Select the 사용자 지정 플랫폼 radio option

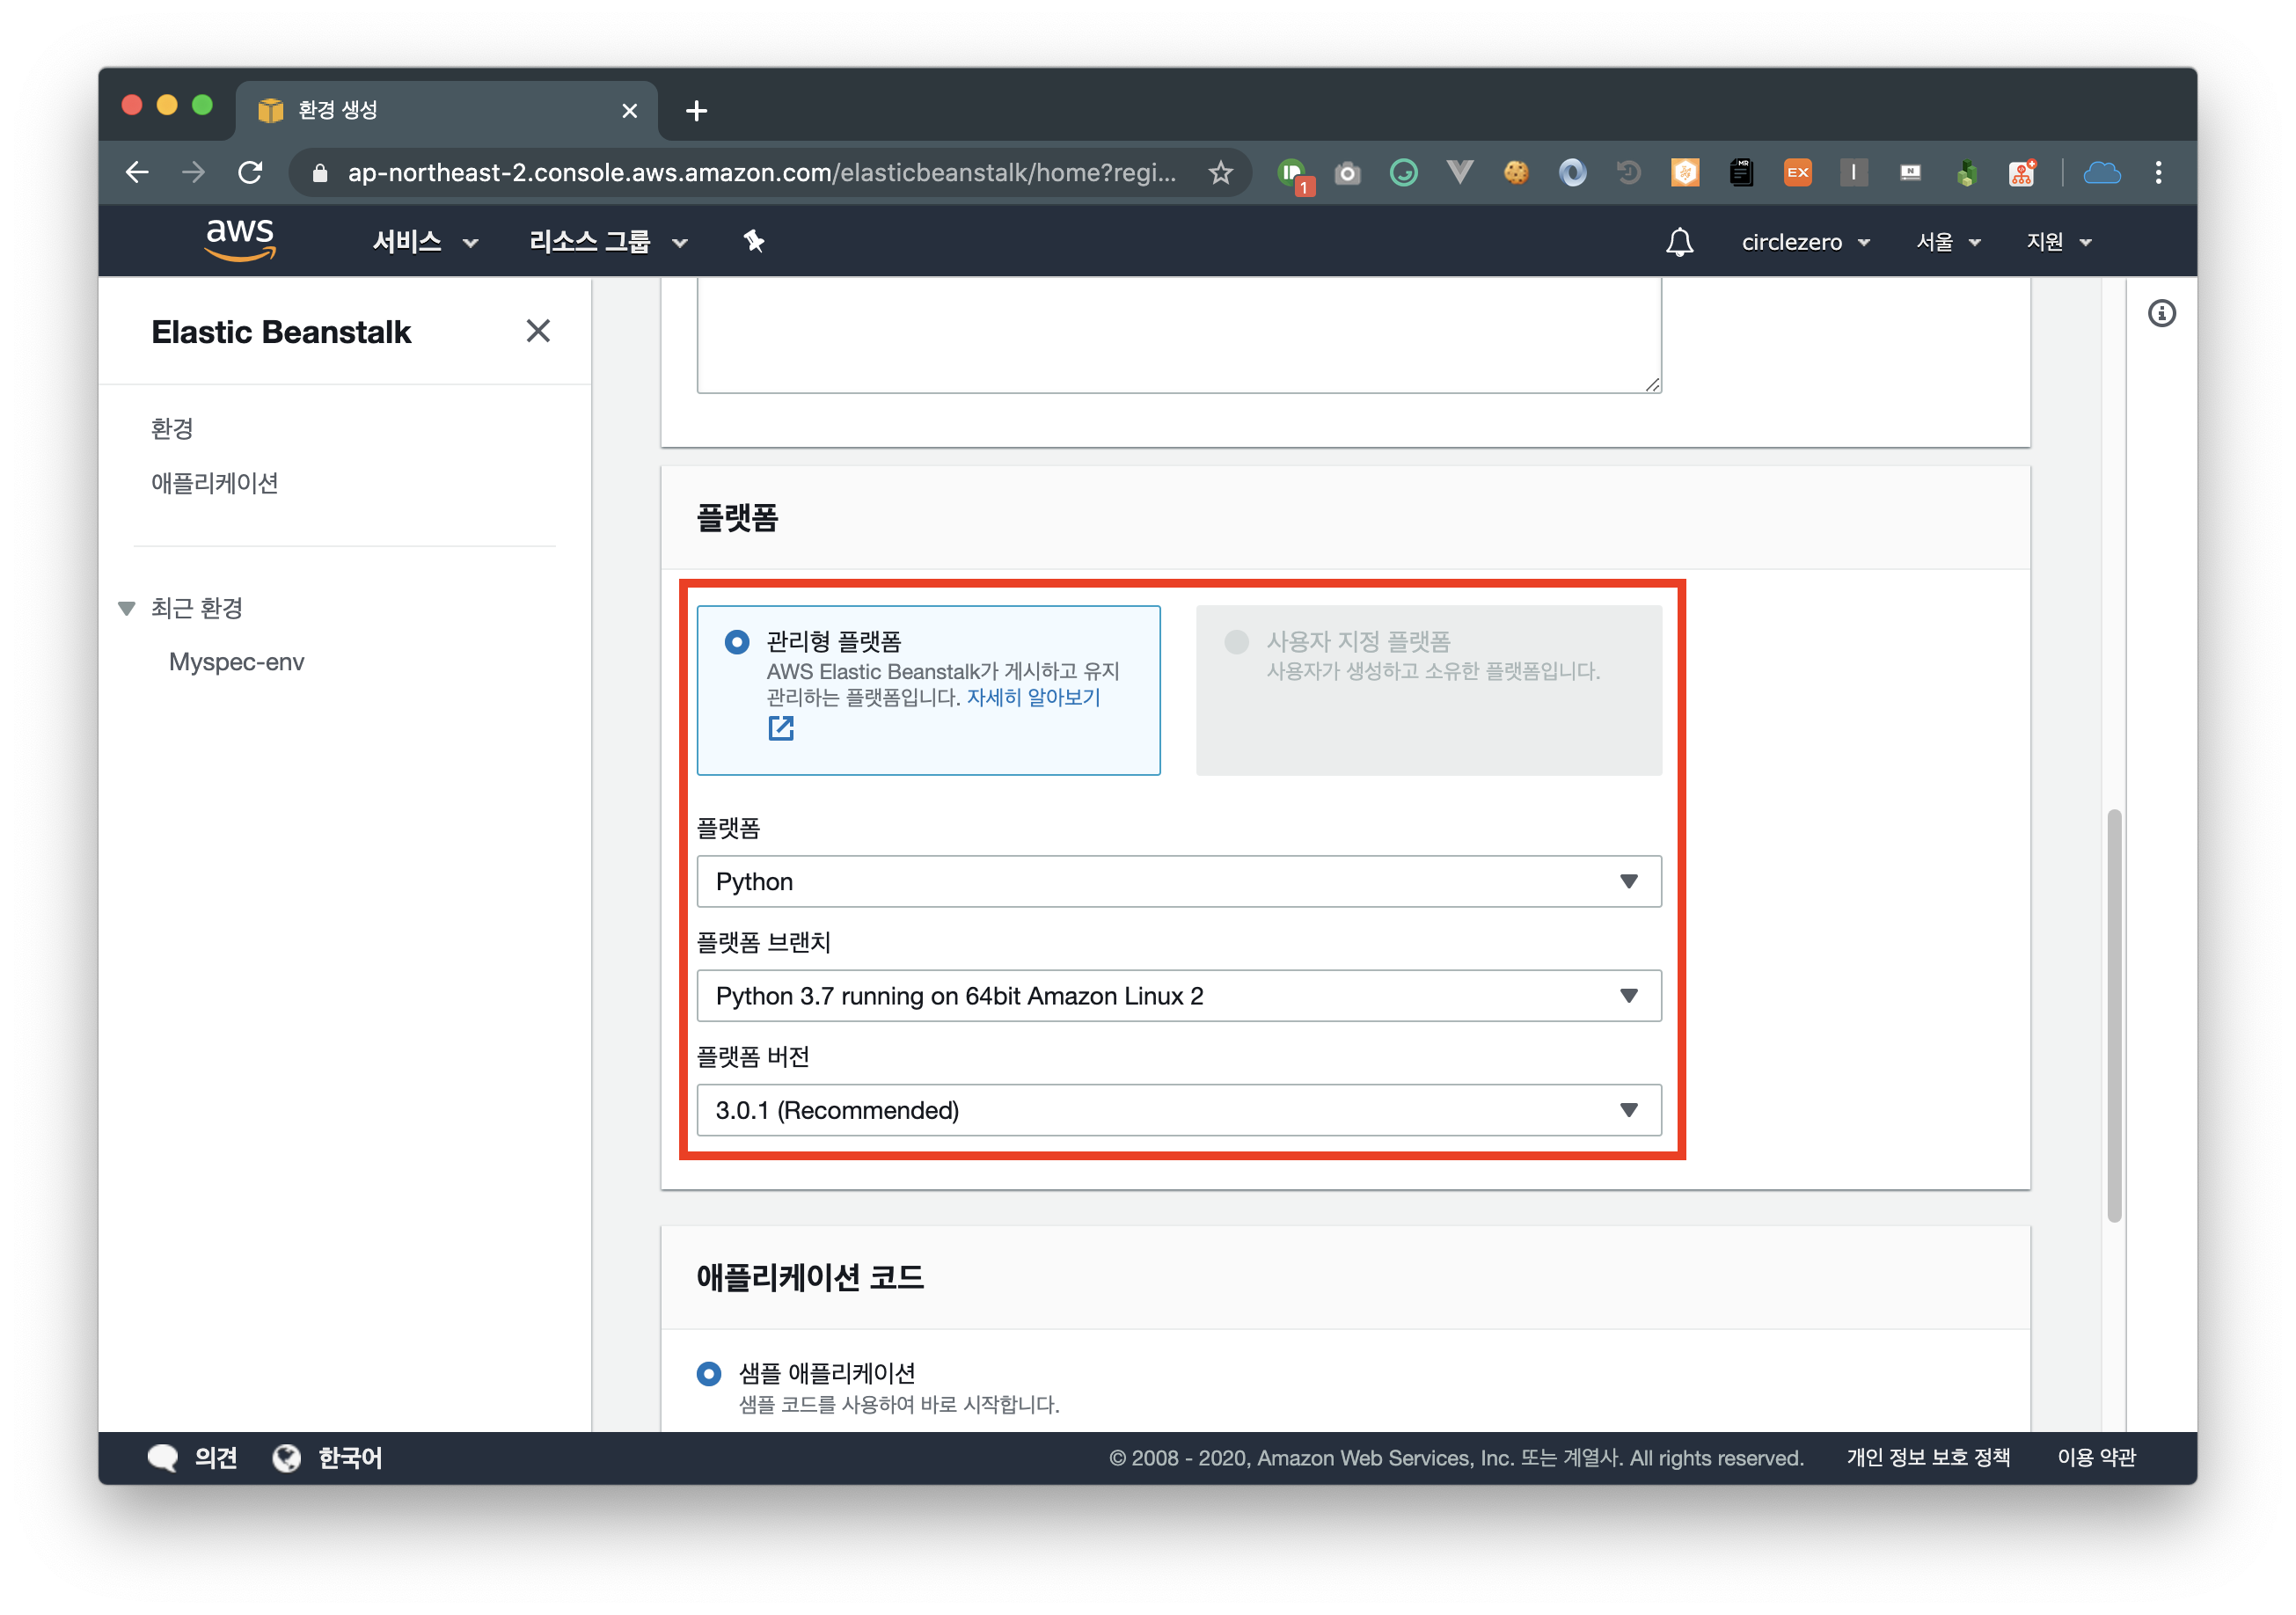pyautogui.click(x=1237, y=642)
